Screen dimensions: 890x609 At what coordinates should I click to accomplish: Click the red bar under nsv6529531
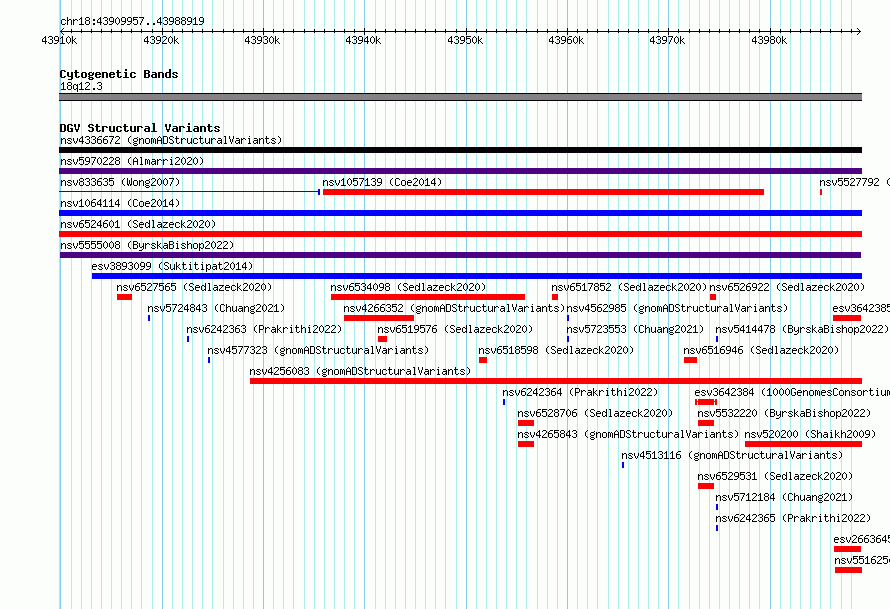click(706, 486)
